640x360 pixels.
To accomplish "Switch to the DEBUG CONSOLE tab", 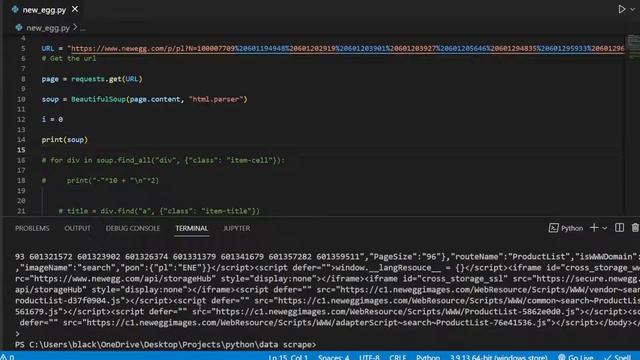I will pos(133,228).
